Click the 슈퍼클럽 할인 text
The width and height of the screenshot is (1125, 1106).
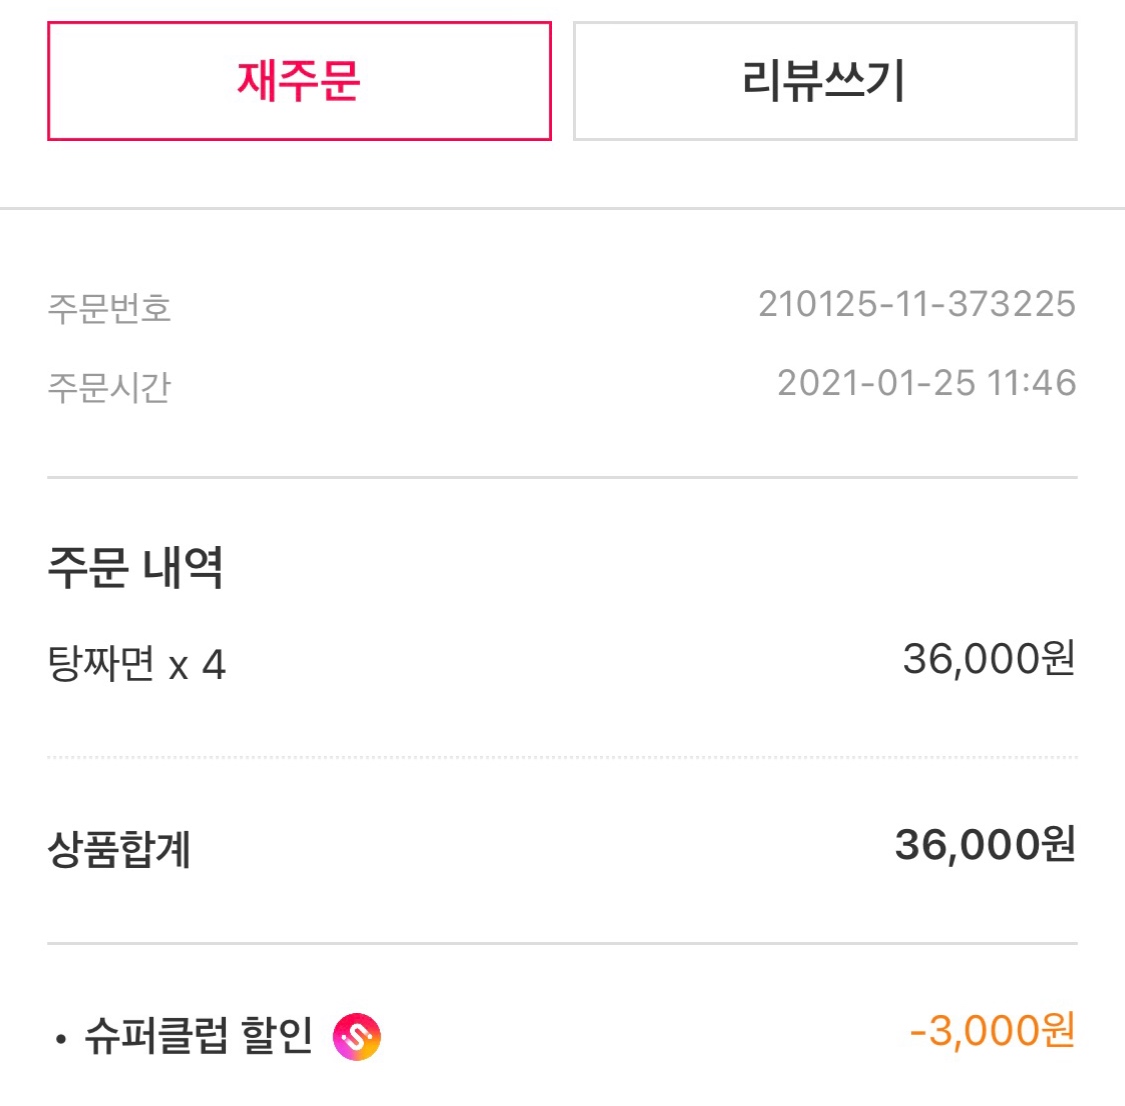(199, 1036)
